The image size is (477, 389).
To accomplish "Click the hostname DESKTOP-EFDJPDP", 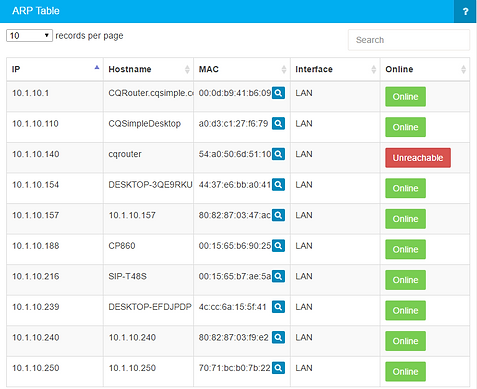I will 150,307.
